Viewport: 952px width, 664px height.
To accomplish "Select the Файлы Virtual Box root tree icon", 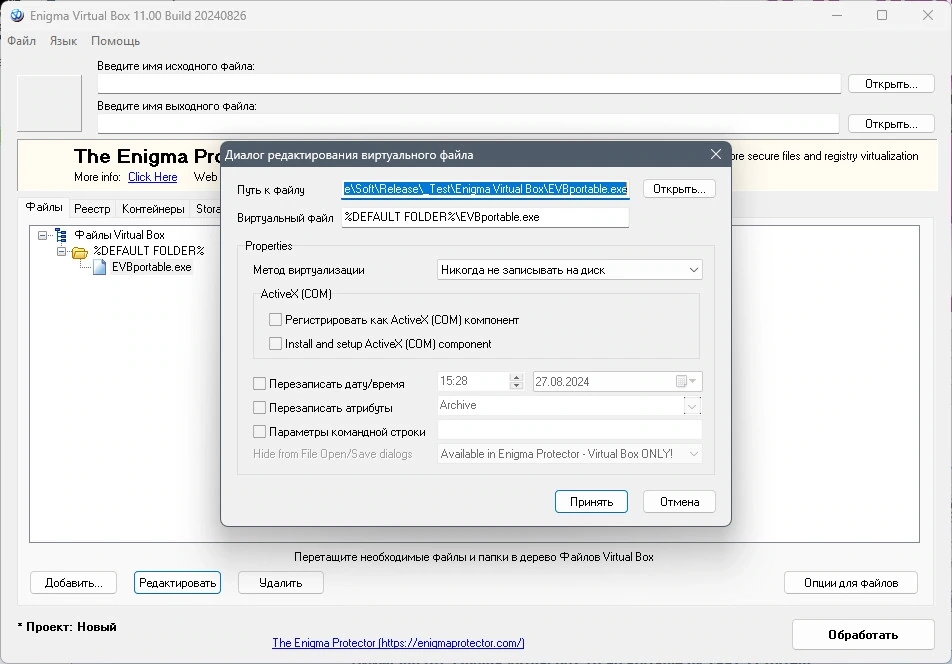I will [61, 235].
